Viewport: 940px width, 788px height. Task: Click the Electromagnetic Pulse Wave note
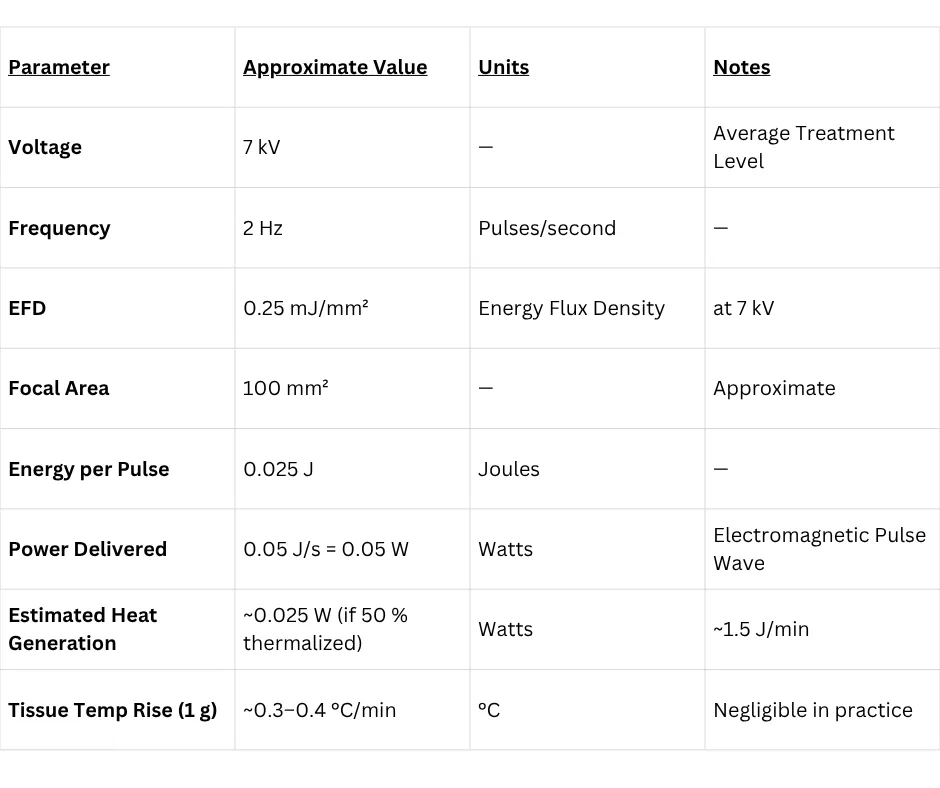[x=820, y=549]
